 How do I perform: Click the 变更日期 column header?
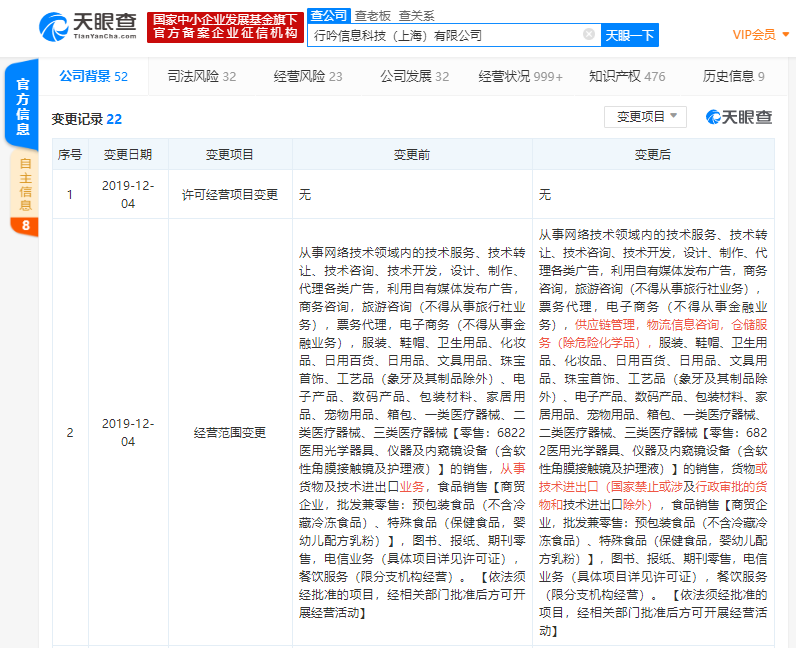click(128, 154)
